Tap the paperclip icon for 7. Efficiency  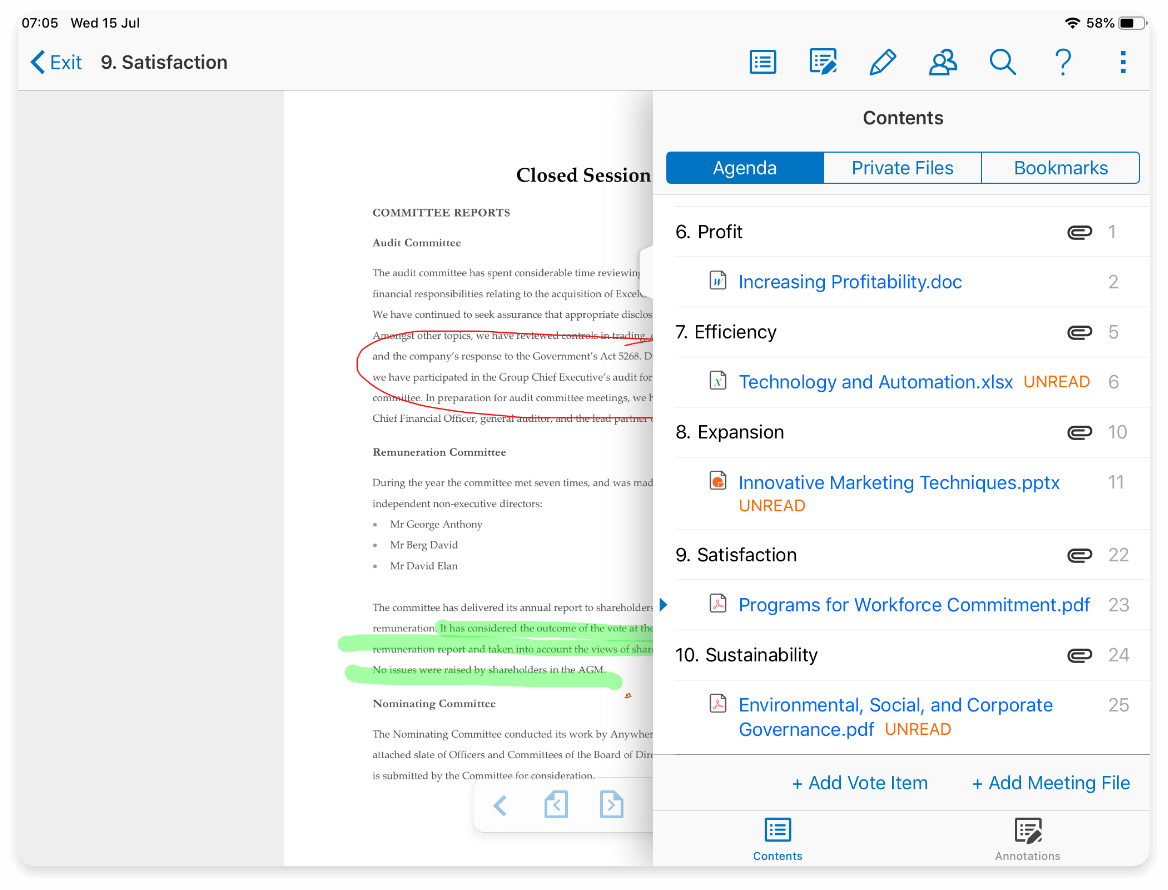1079,332
